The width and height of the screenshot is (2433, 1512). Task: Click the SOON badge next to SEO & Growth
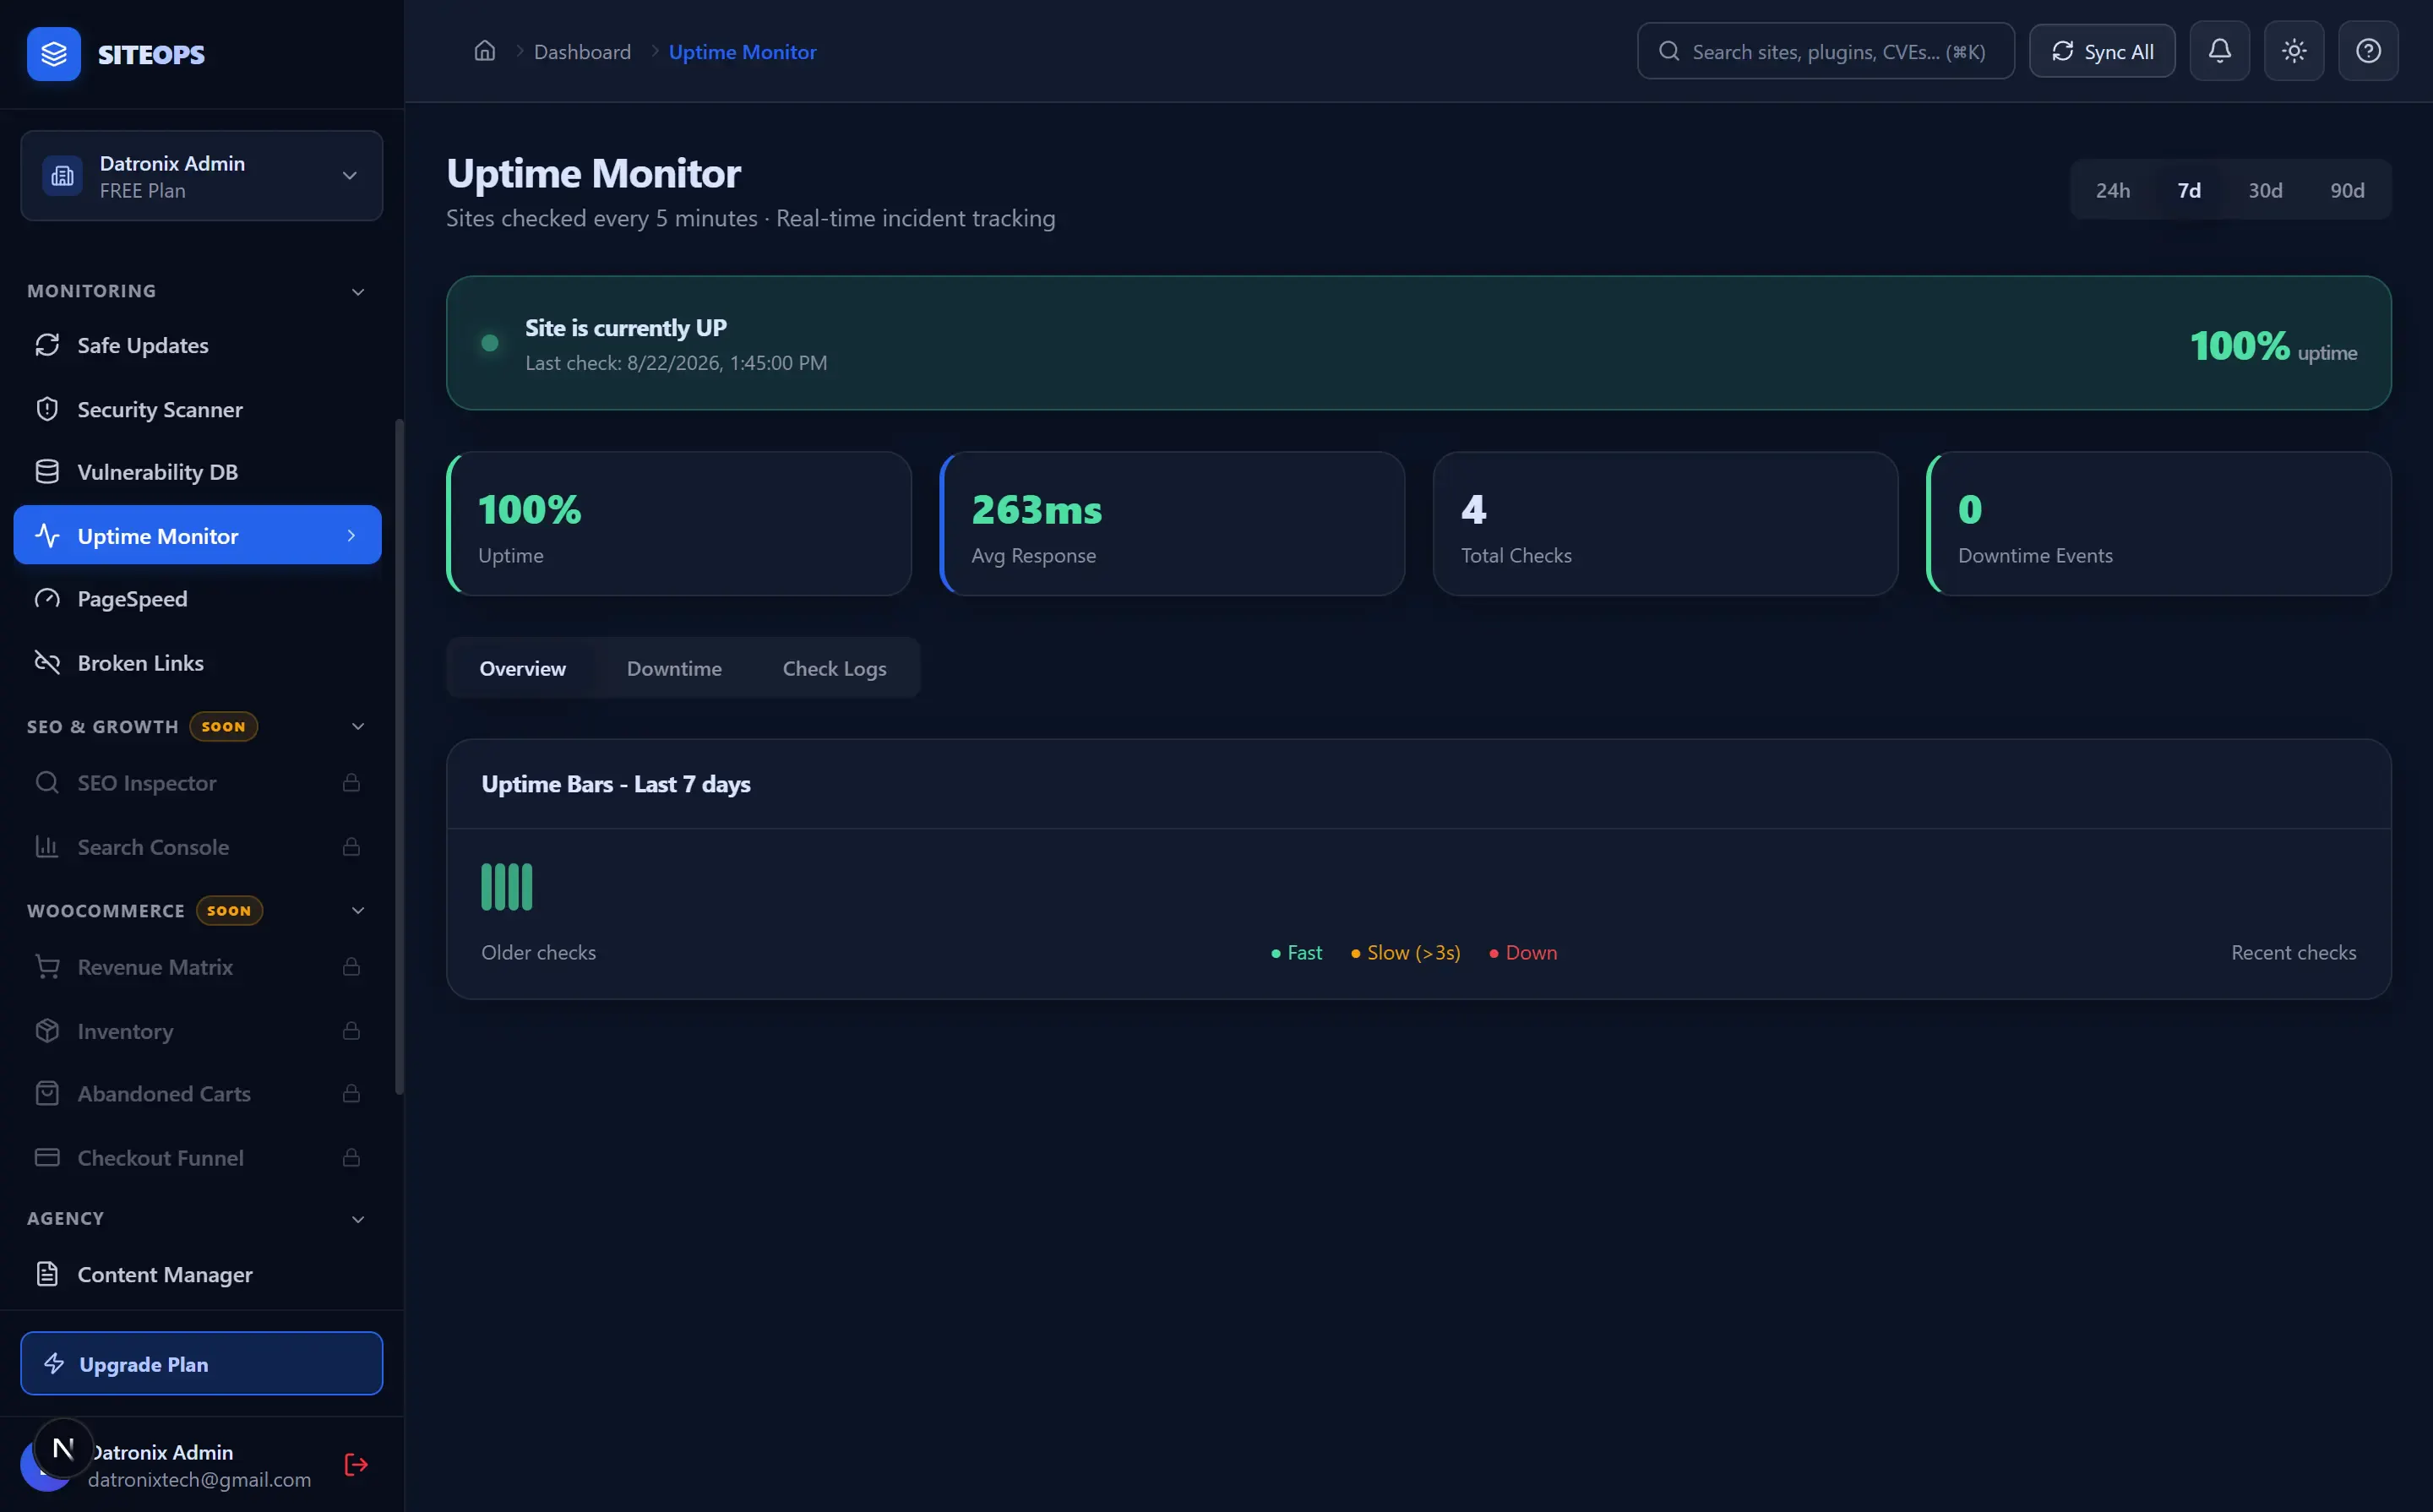pyautogui.click(x=223, y=727)
